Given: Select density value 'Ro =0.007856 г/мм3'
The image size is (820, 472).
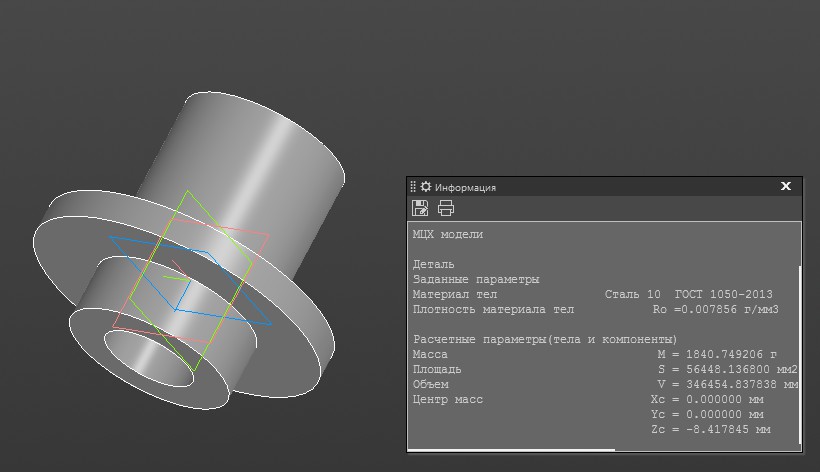Looking at the screenshot, I should pos(715,309).
